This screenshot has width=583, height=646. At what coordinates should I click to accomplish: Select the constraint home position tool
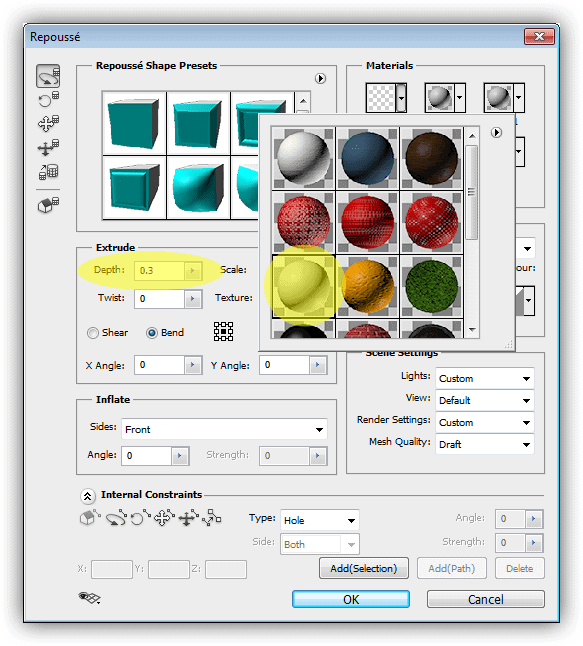(x=90, y=517)
